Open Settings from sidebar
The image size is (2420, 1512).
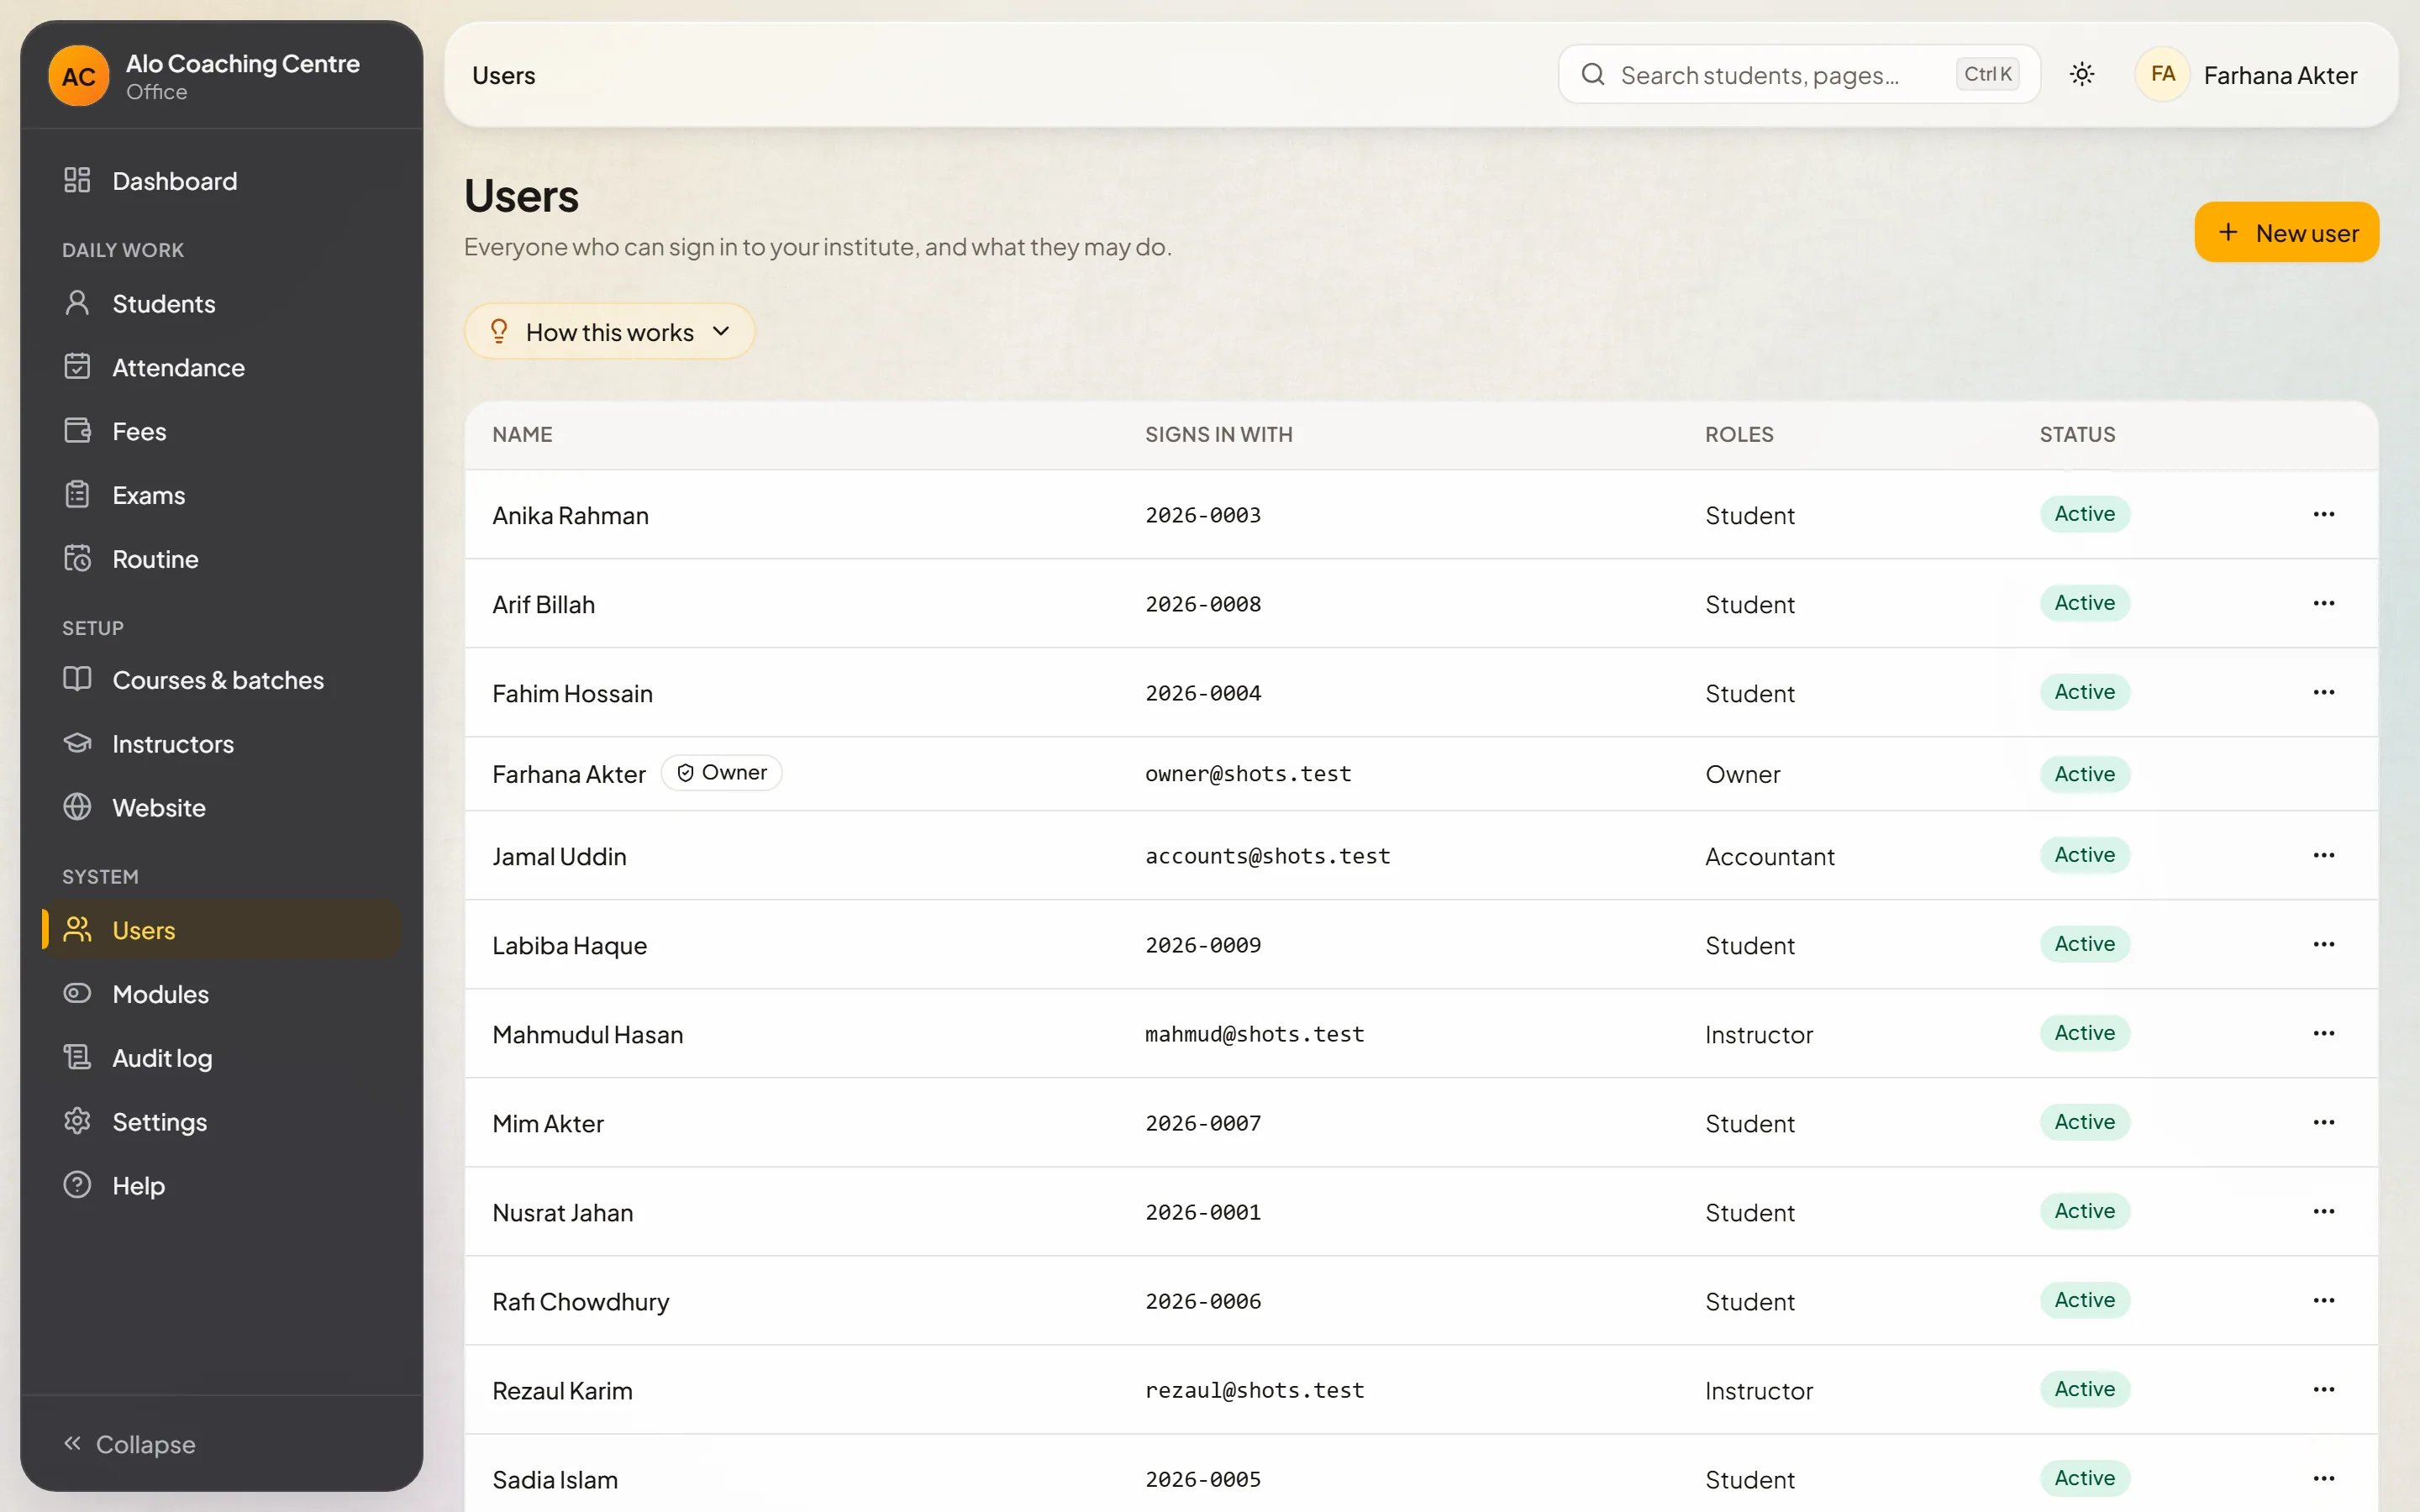pos(221,1122)
